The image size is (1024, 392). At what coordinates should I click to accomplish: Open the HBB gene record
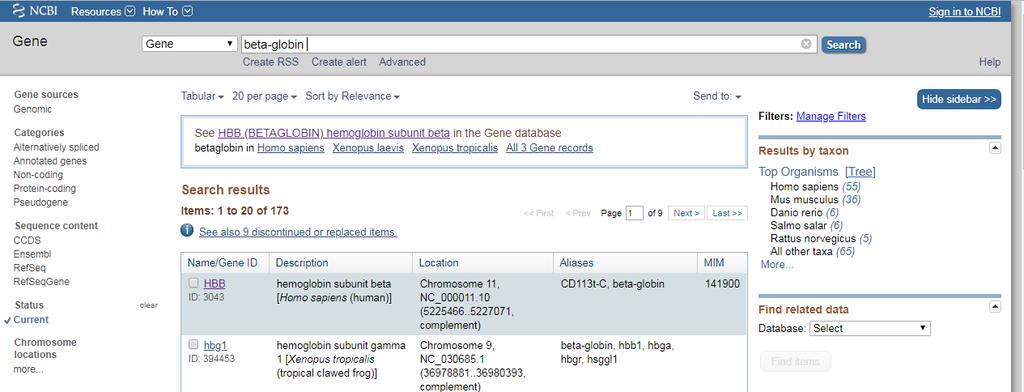tap(214, 284)
